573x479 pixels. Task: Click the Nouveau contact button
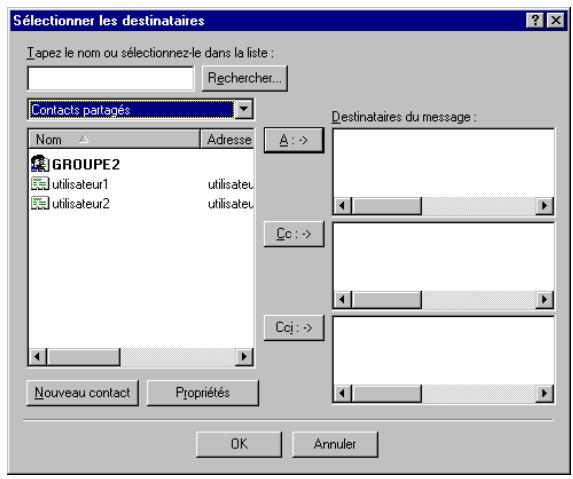(83, 393)
